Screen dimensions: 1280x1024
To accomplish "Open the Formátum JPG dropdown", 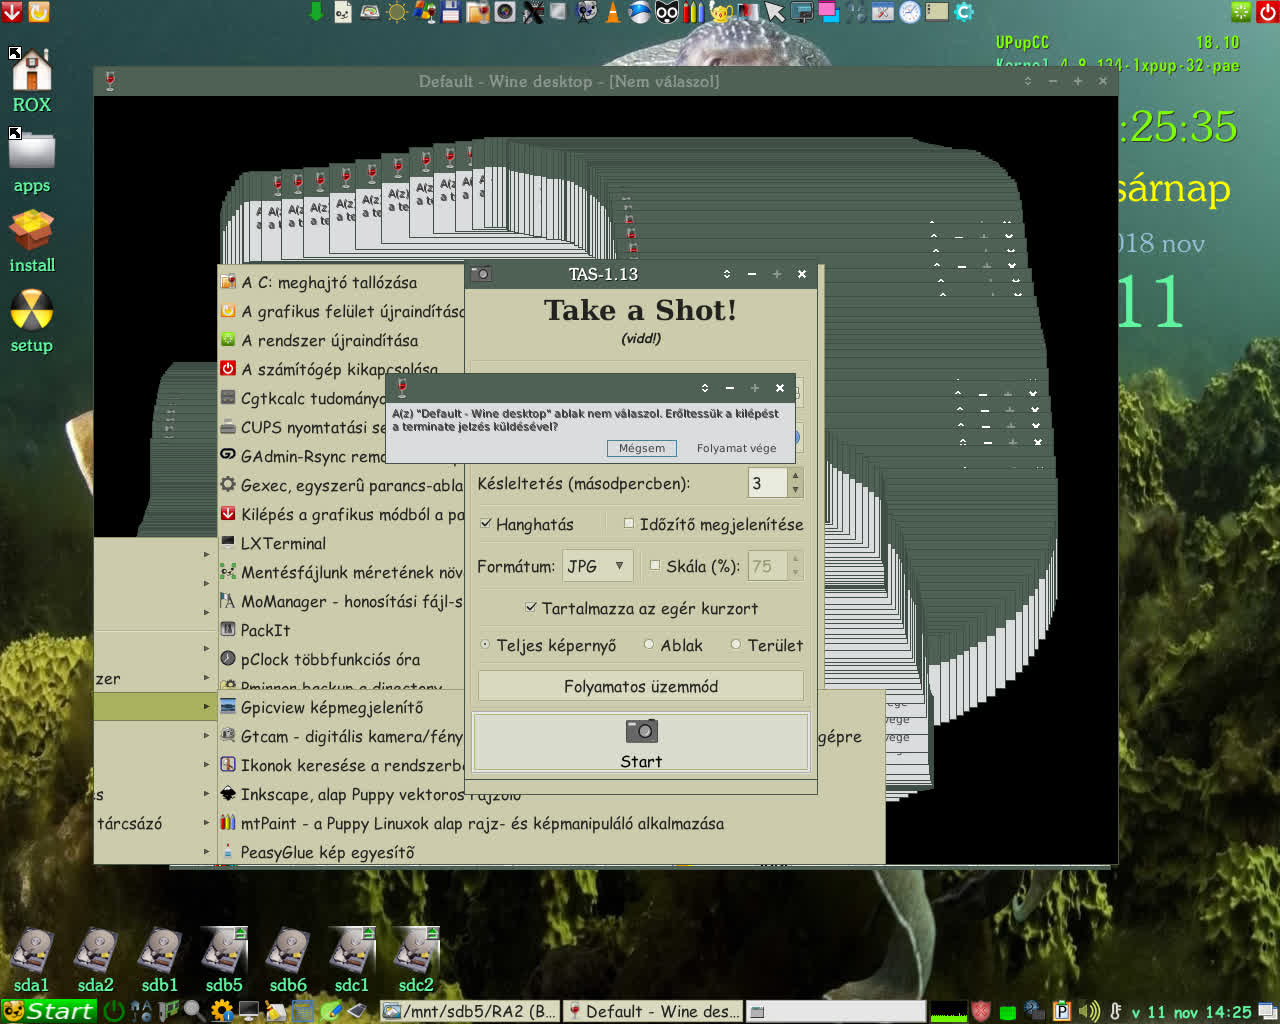I will click(597, 566).
